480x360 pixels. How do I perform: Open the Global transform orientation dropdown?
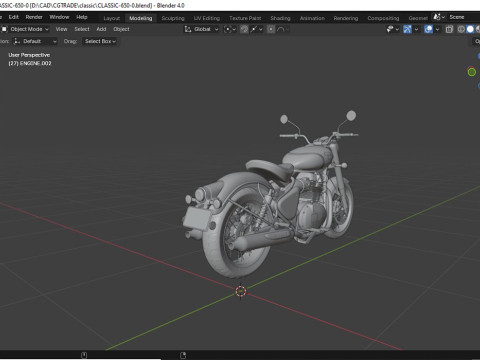202,29
